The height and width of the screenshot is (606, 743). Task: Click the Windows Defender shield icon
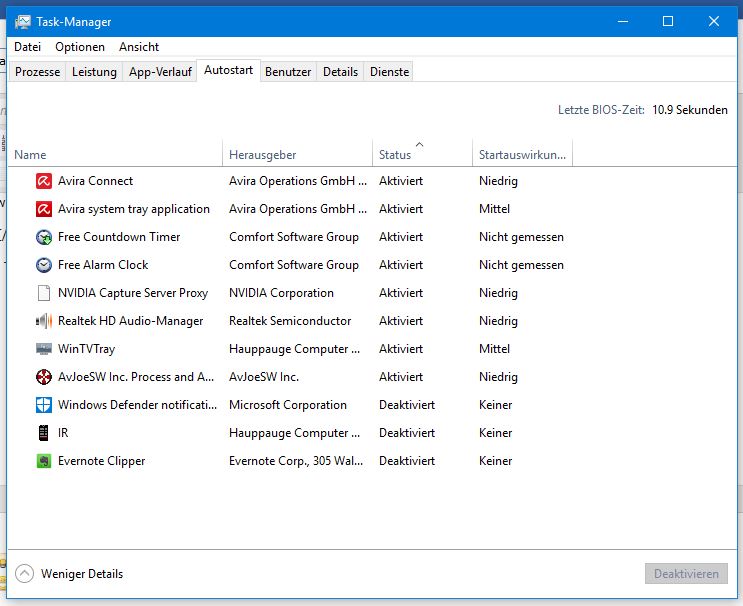[x=44, y=405]
